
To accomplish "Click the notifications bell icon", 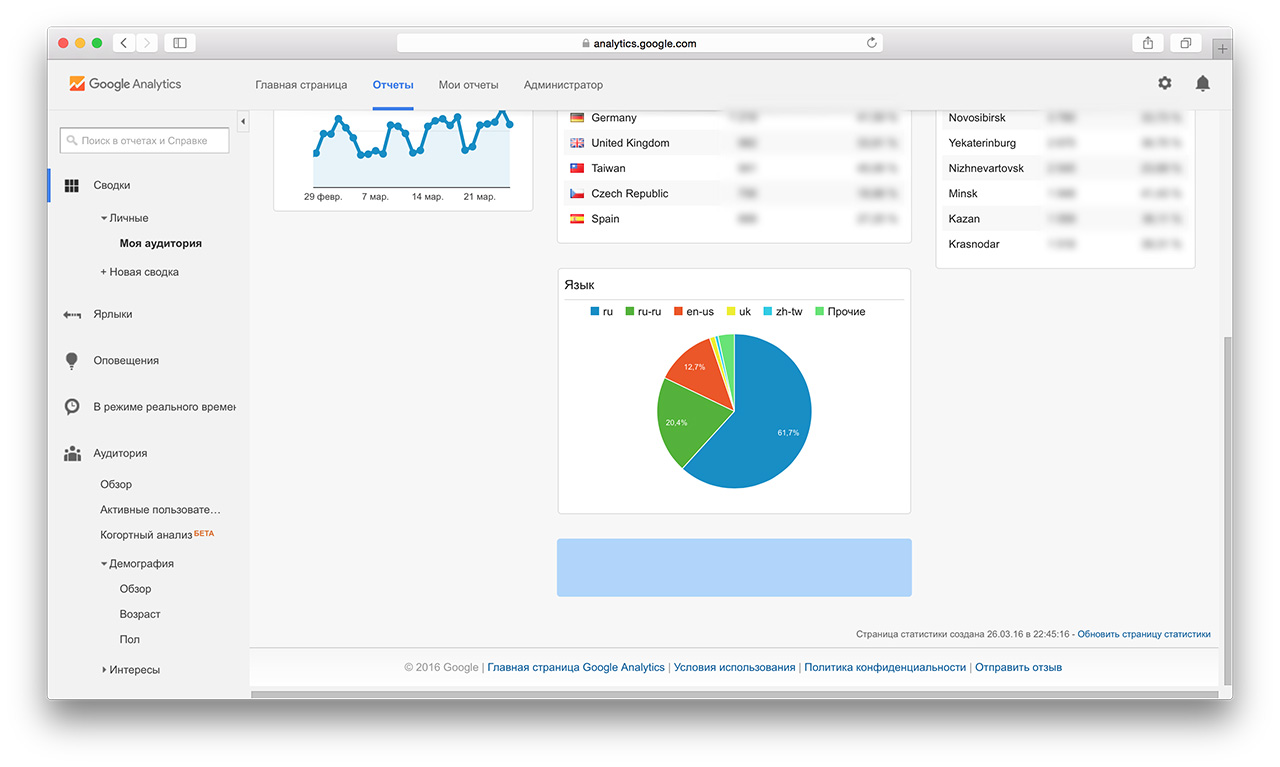I will 1202,84.
